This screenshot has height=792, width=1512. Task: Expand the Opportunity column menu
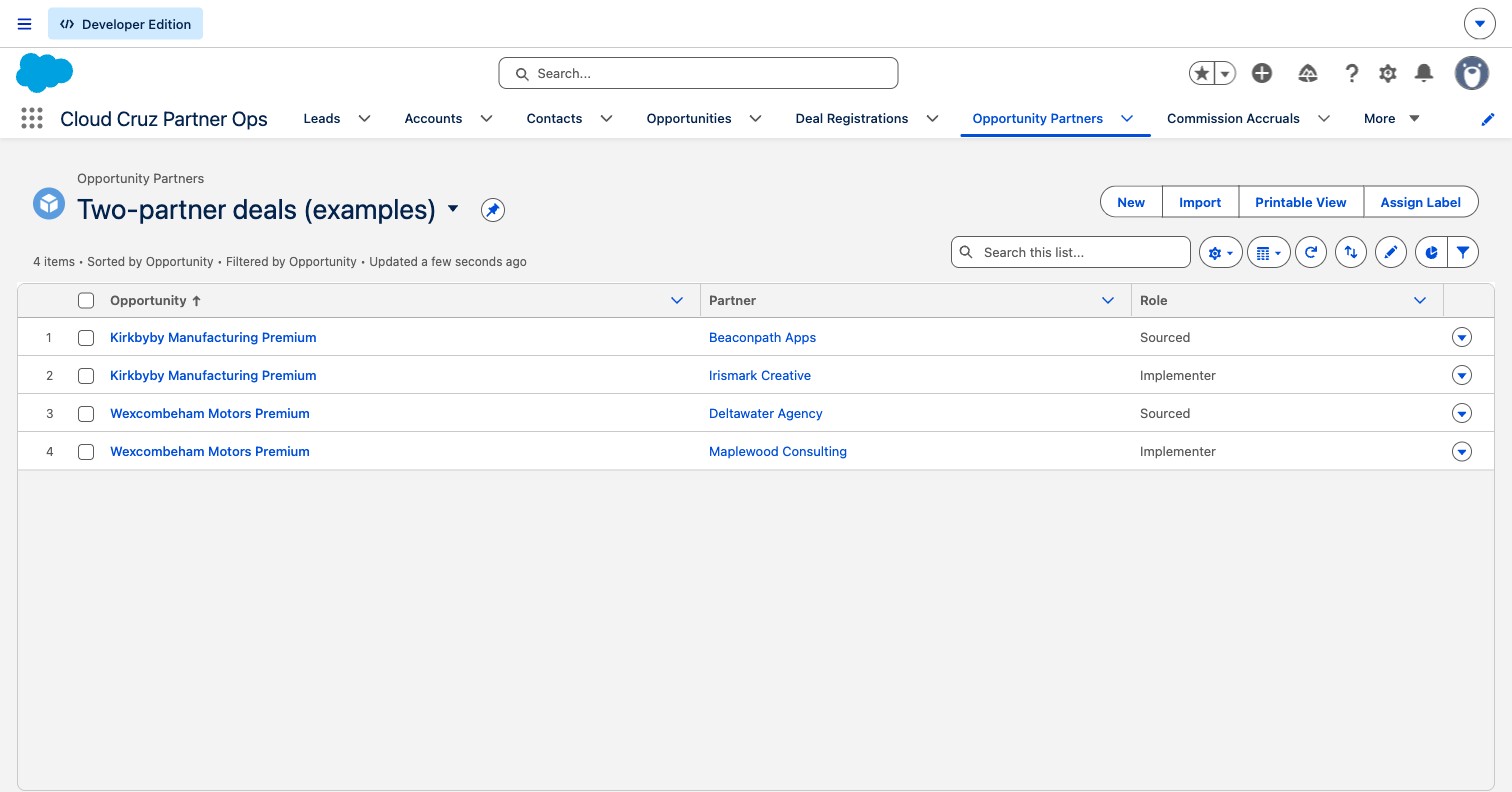tap(677, 300)
